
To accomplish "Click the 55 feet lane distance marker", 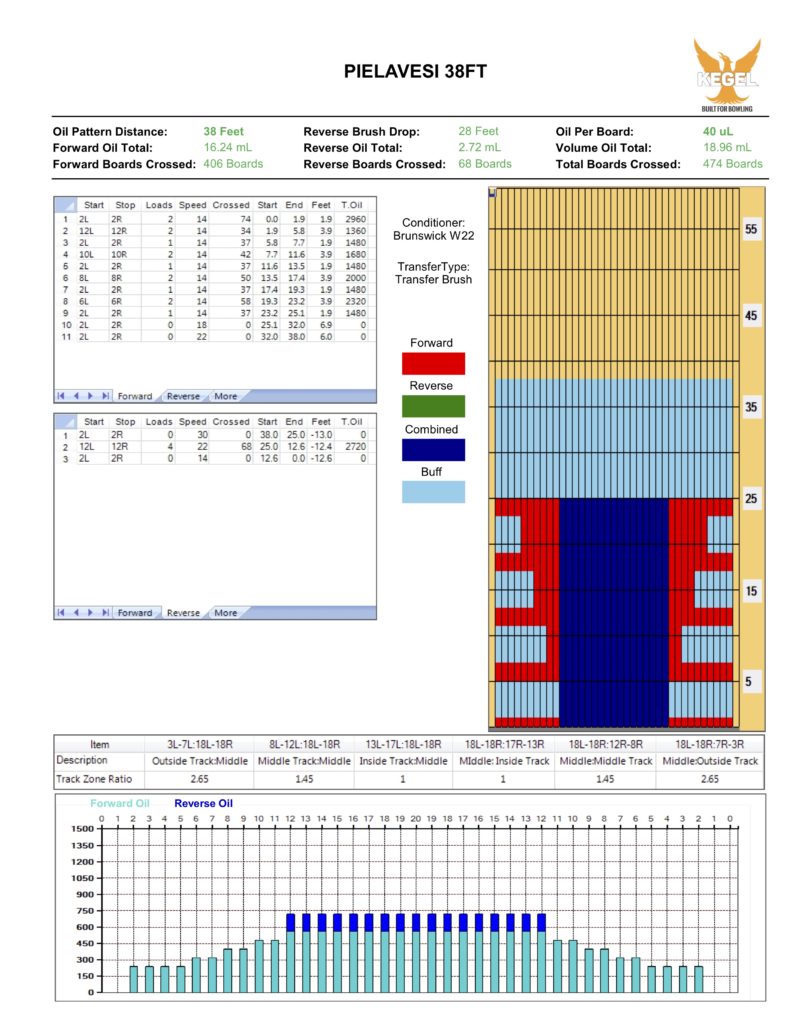I will pos(751,229).
